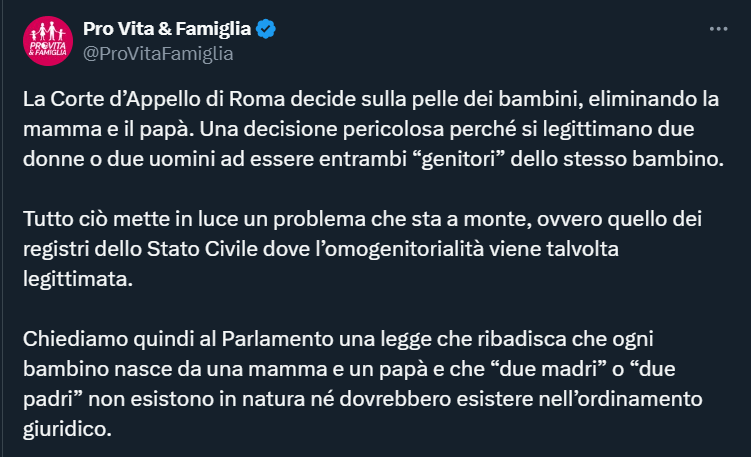Open the three-dot More options menu
Screen dimensions: 751x457
click(x=719, y=30)
